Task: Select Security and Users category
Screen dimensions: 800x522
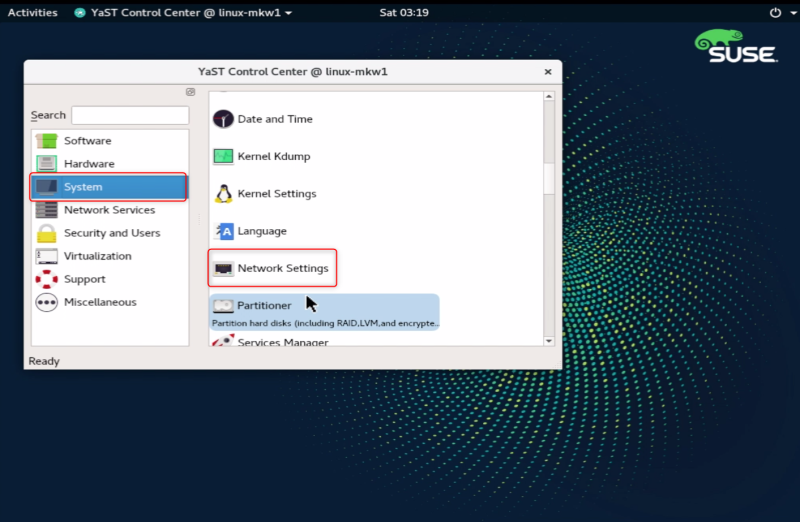Action: click(x=110, y=233)
